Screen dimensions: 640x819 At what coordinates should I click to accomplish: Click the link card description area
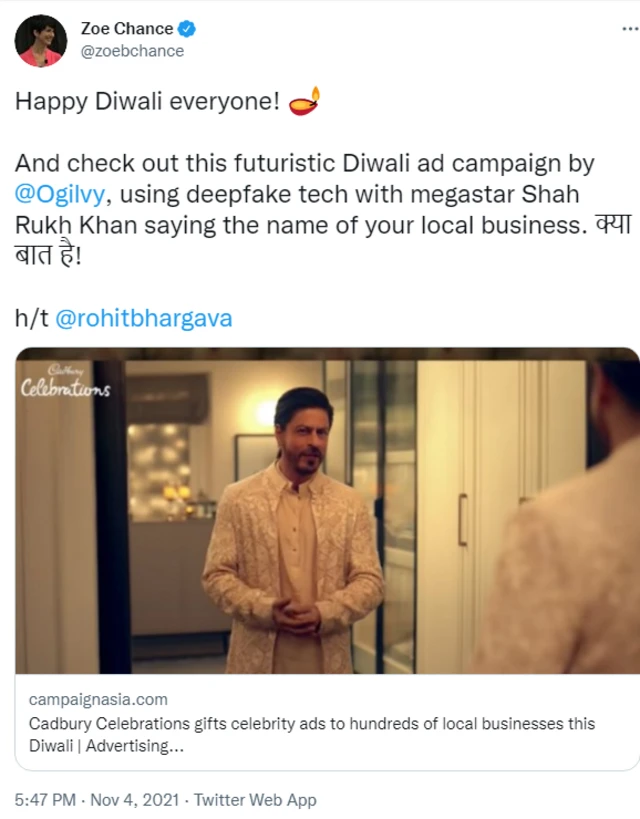point(327,722)
